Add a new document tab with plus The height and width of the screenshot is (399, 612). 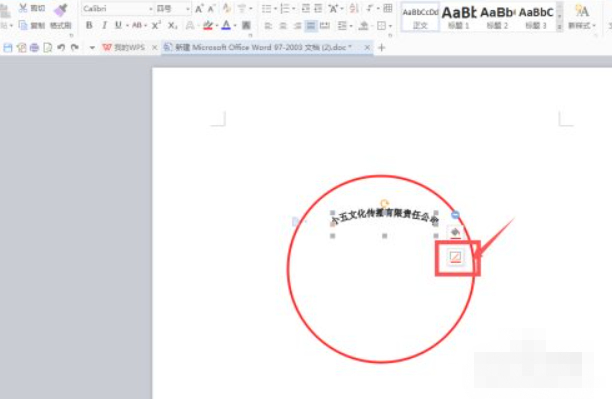[382, 48]
